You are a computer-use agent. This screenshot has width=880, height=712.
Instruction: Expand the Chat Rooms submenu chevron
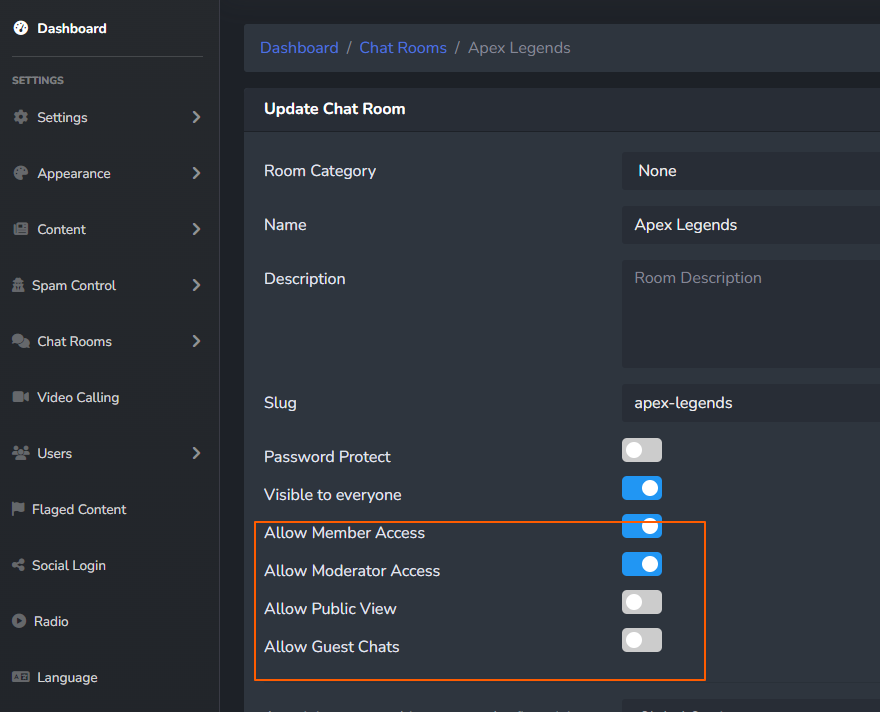pyautogui.click(x=196, y=341)
